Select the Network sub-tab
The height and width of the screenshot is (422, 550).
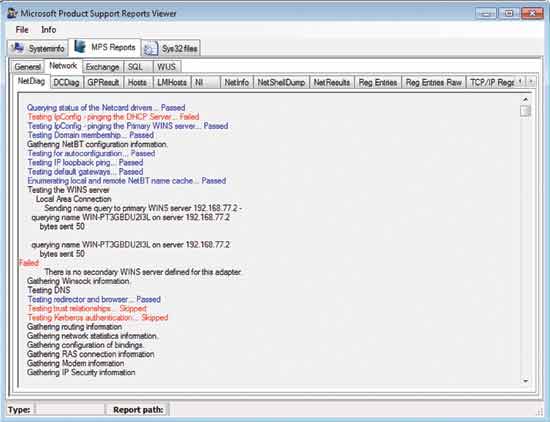click(63, 66)
